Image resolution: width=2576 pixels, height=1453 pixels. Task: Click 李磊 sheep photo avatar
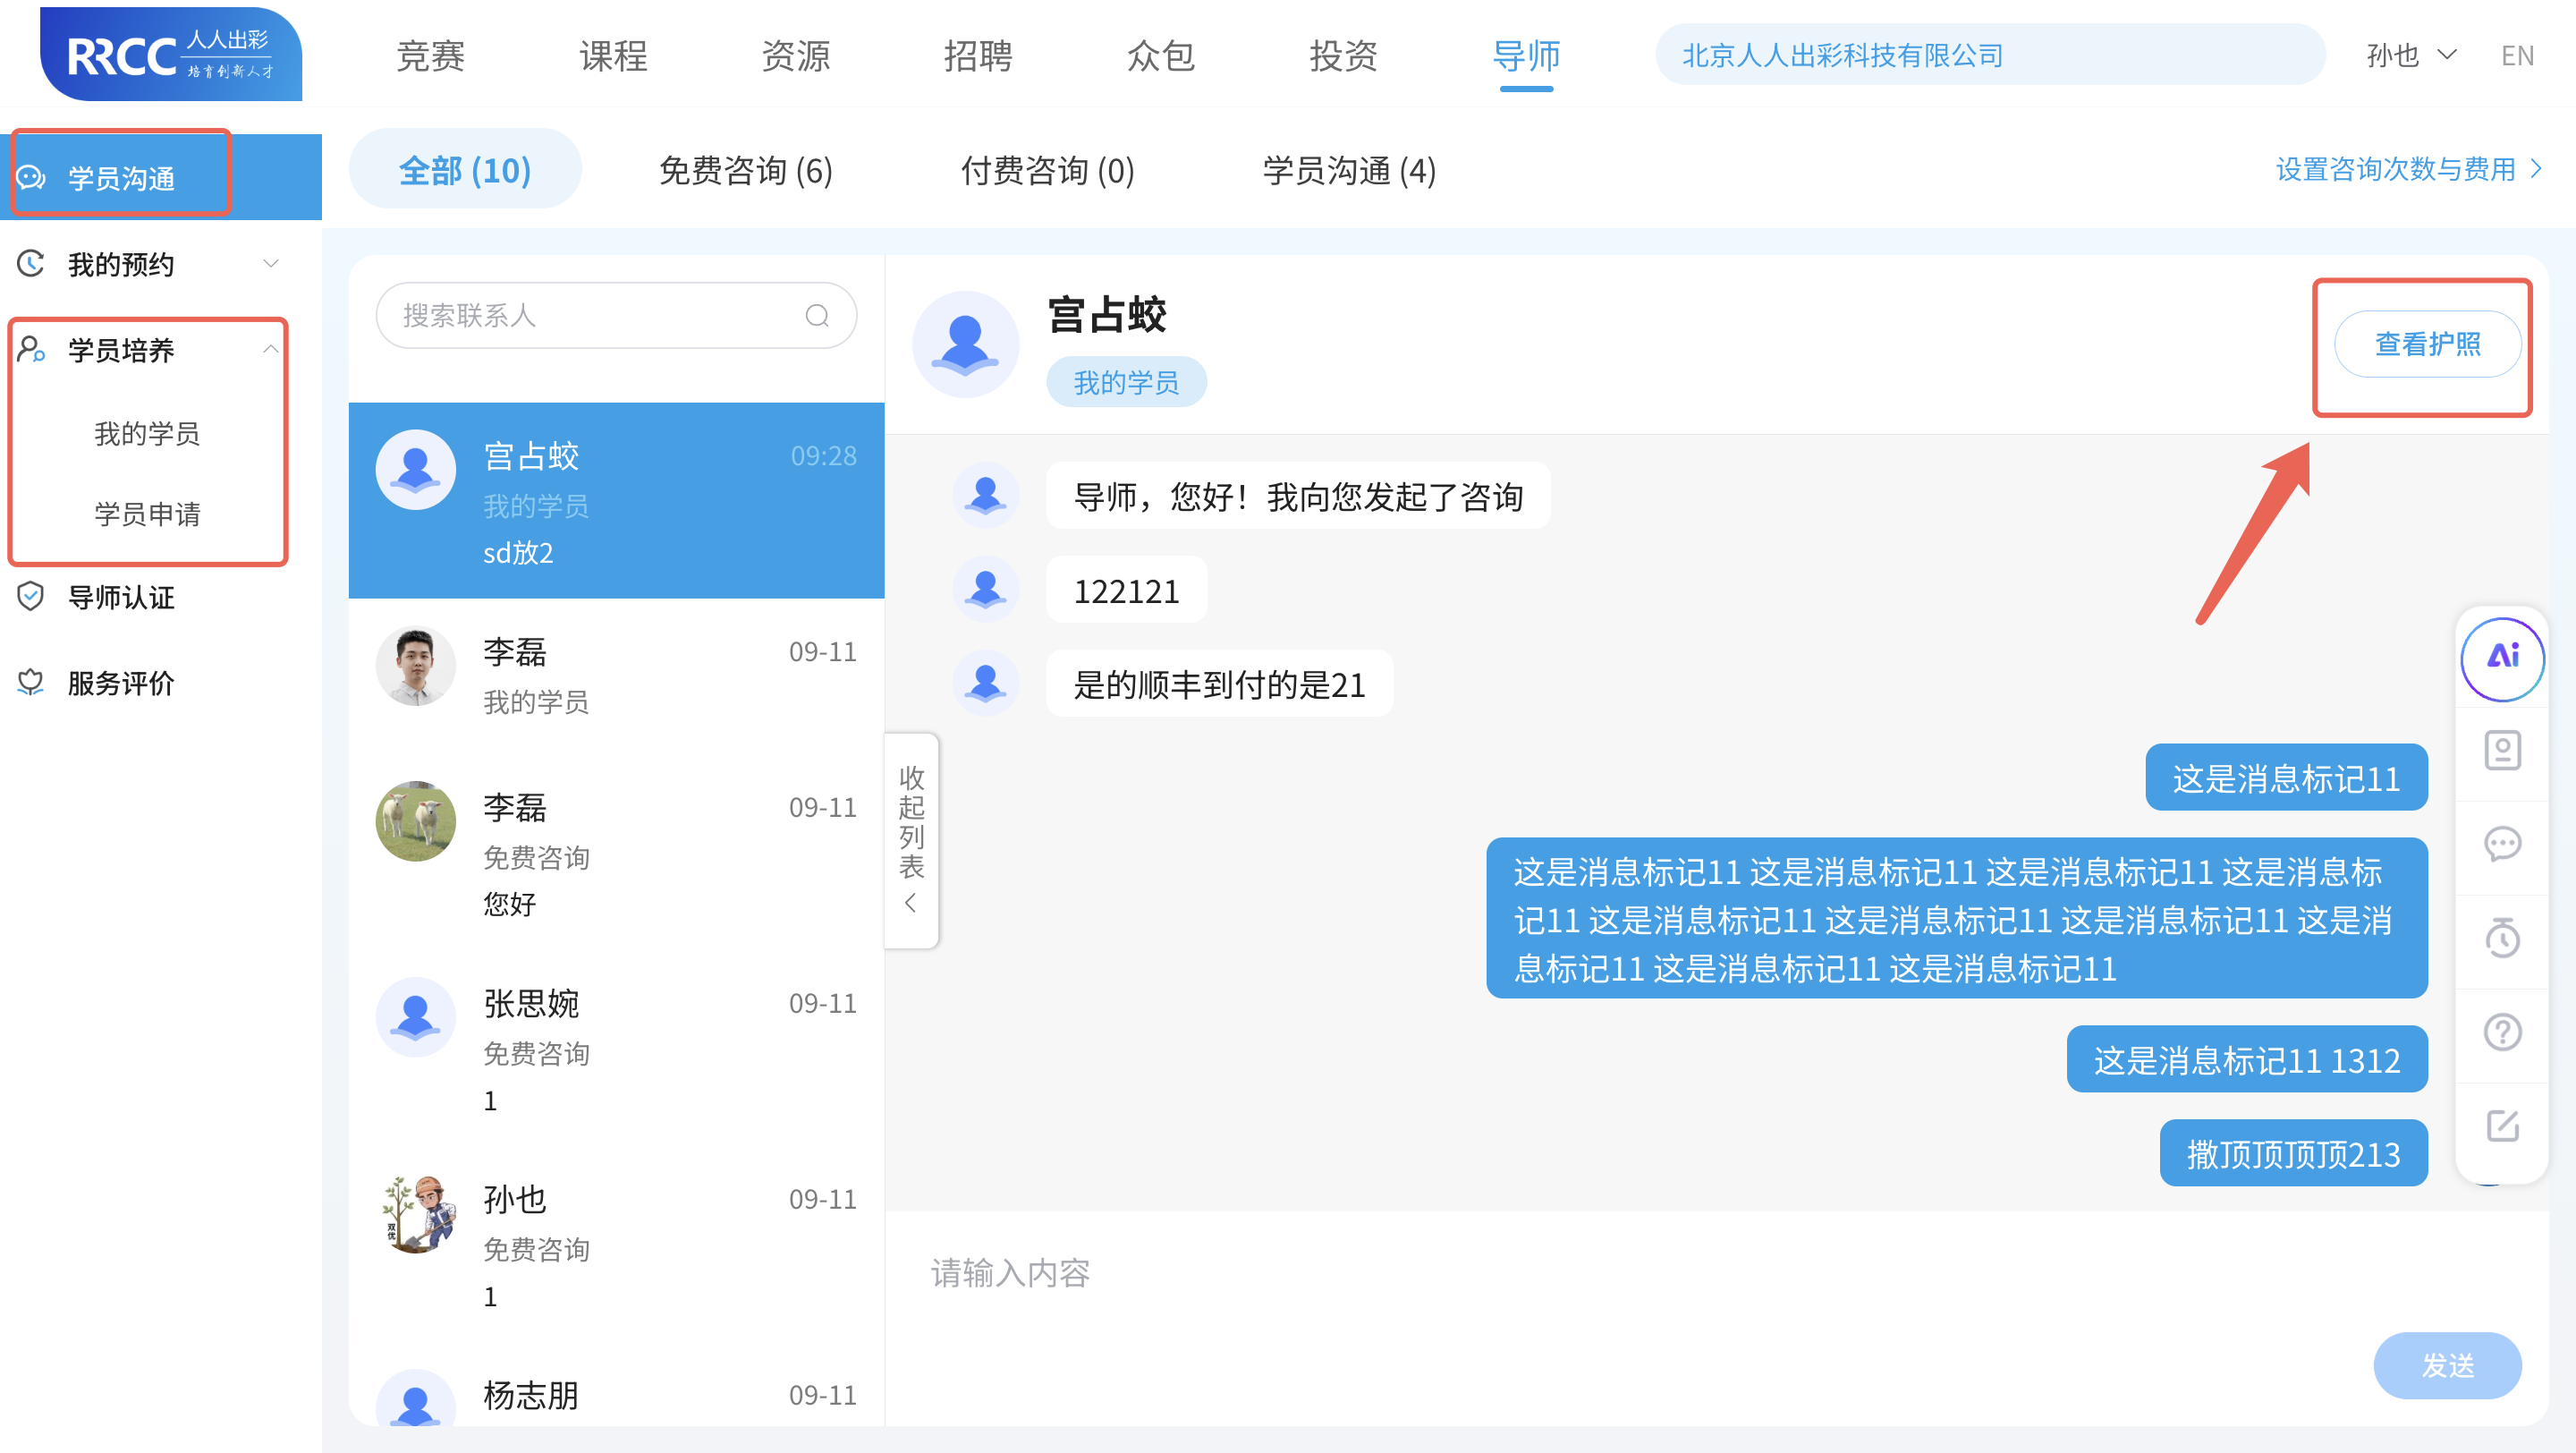415,822
